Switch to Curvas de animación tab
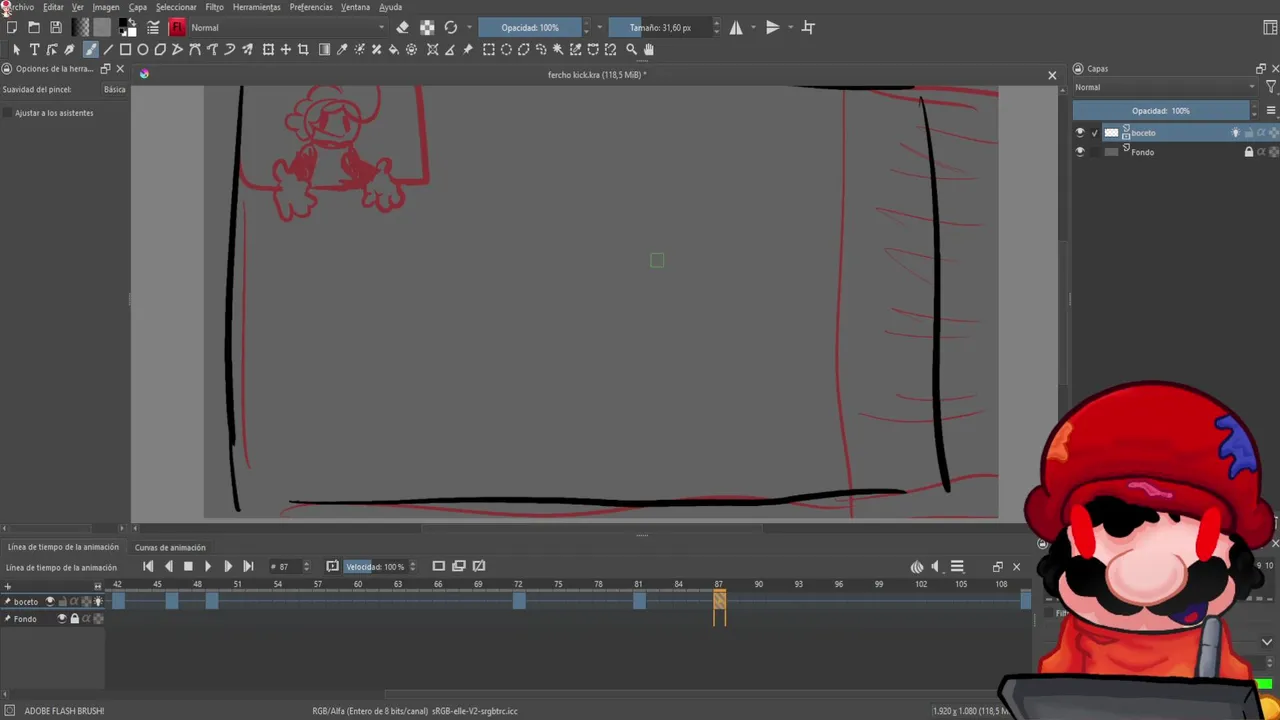 click(x=170, y=547)
